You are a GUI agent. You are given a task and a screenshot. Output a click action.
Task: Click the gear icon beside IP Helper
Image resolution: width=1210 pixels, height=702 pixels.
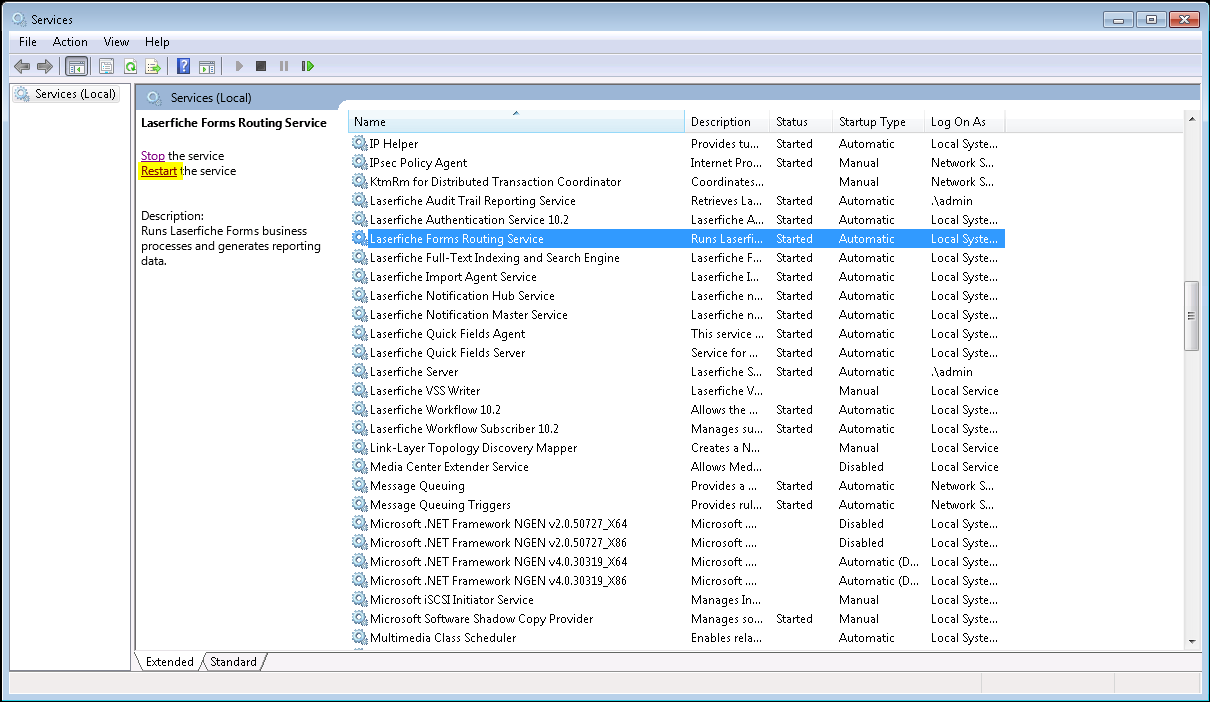[x=360, y=144]
